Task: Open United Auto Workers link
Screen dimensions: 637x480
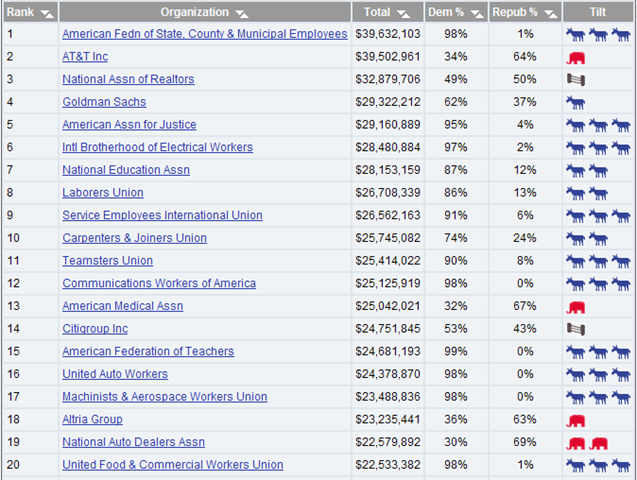Action: point(115,374)
